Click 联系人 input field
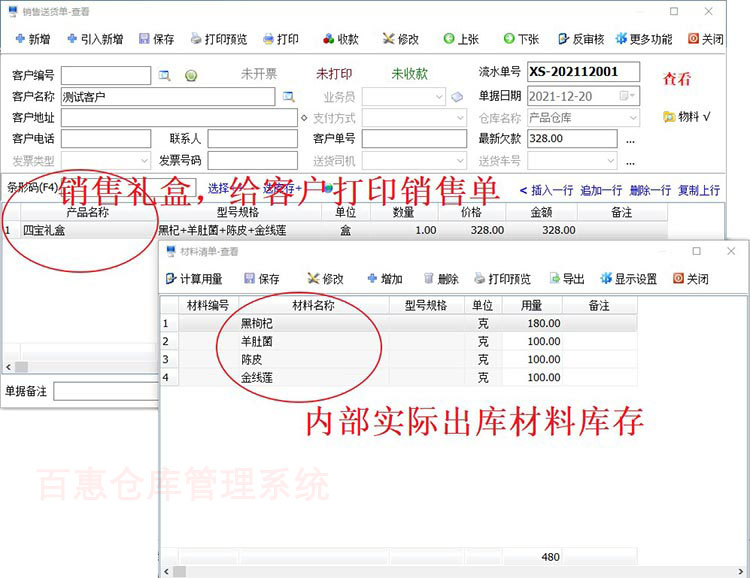This screenshot has height=578, width=750. coord(253,139)
